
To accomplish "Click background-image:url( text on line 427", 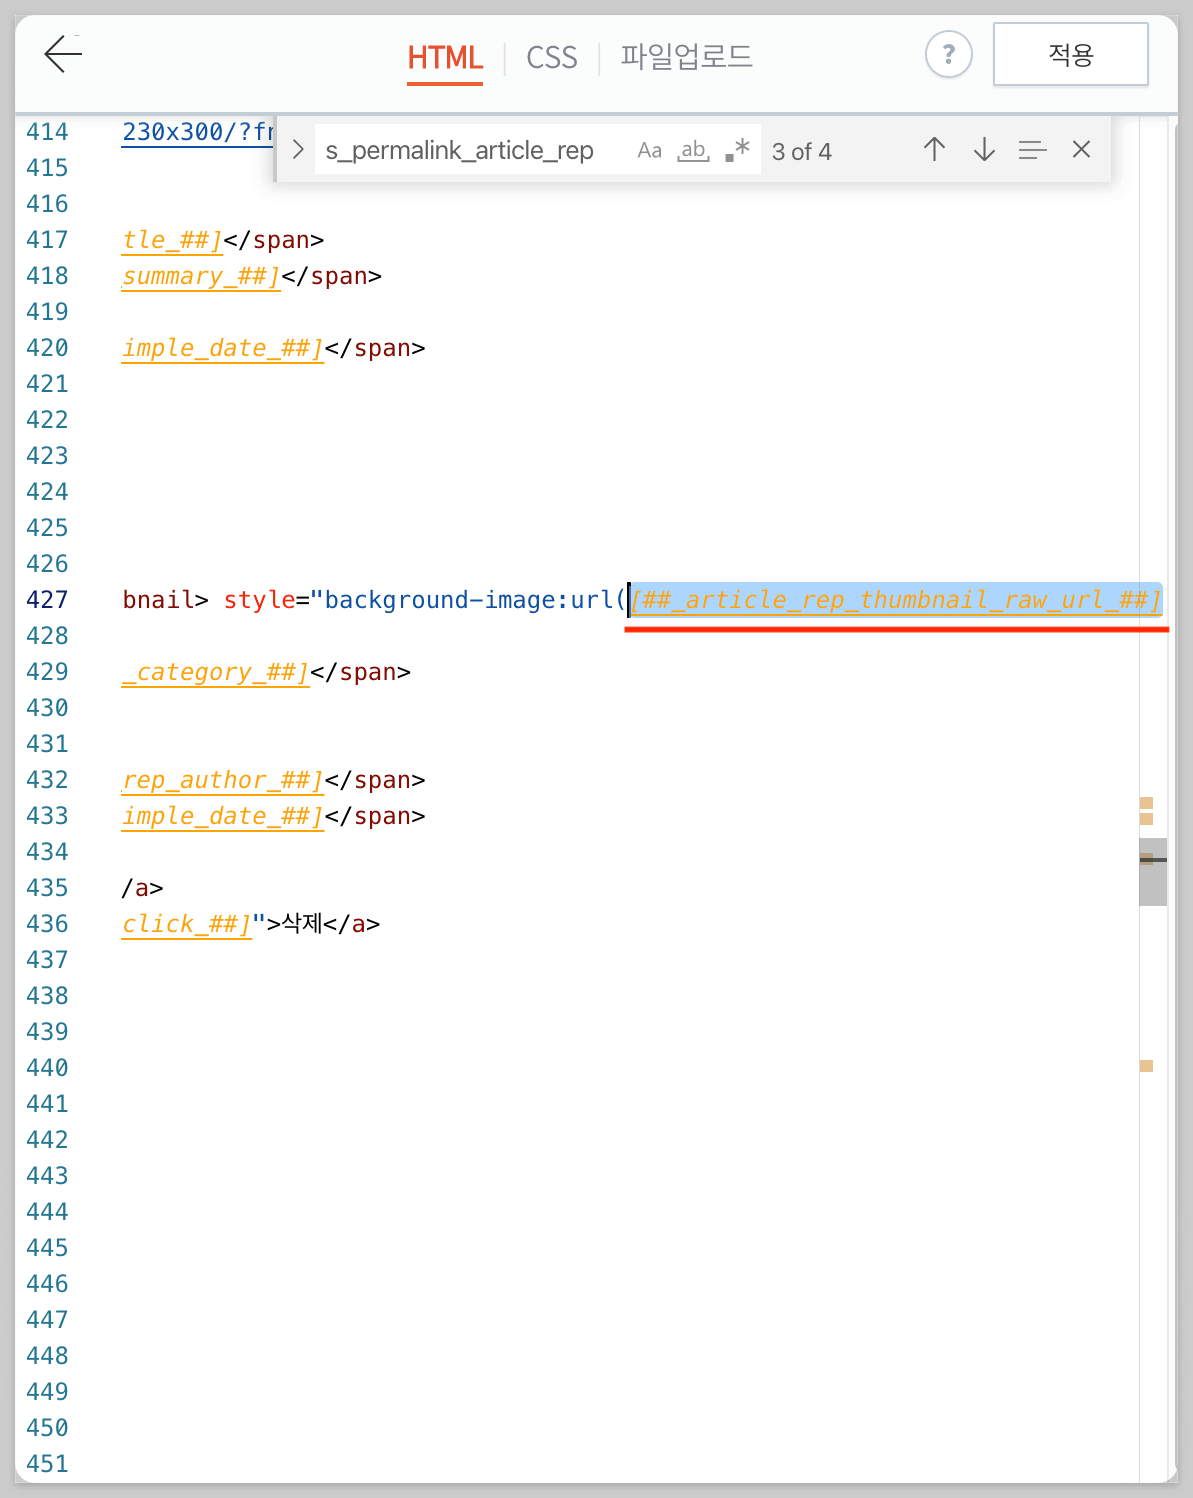I will (476, 600).
